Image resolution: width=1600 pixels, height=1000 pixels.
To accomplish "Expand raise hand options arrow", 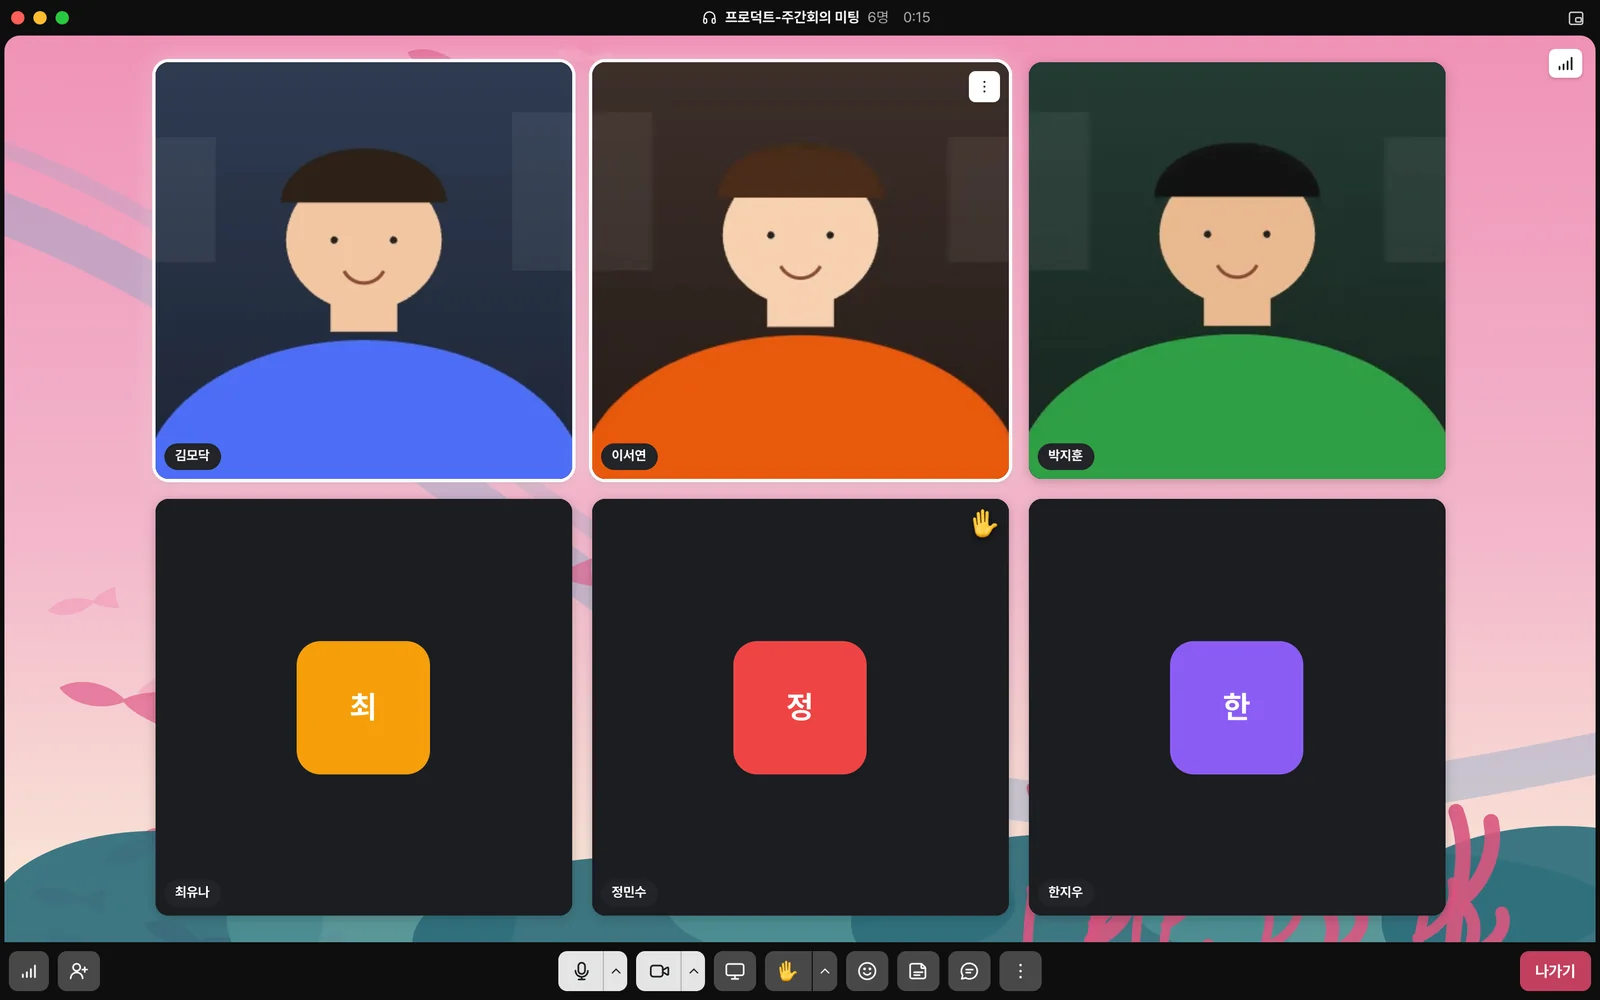I will click(x=824, y=971).
